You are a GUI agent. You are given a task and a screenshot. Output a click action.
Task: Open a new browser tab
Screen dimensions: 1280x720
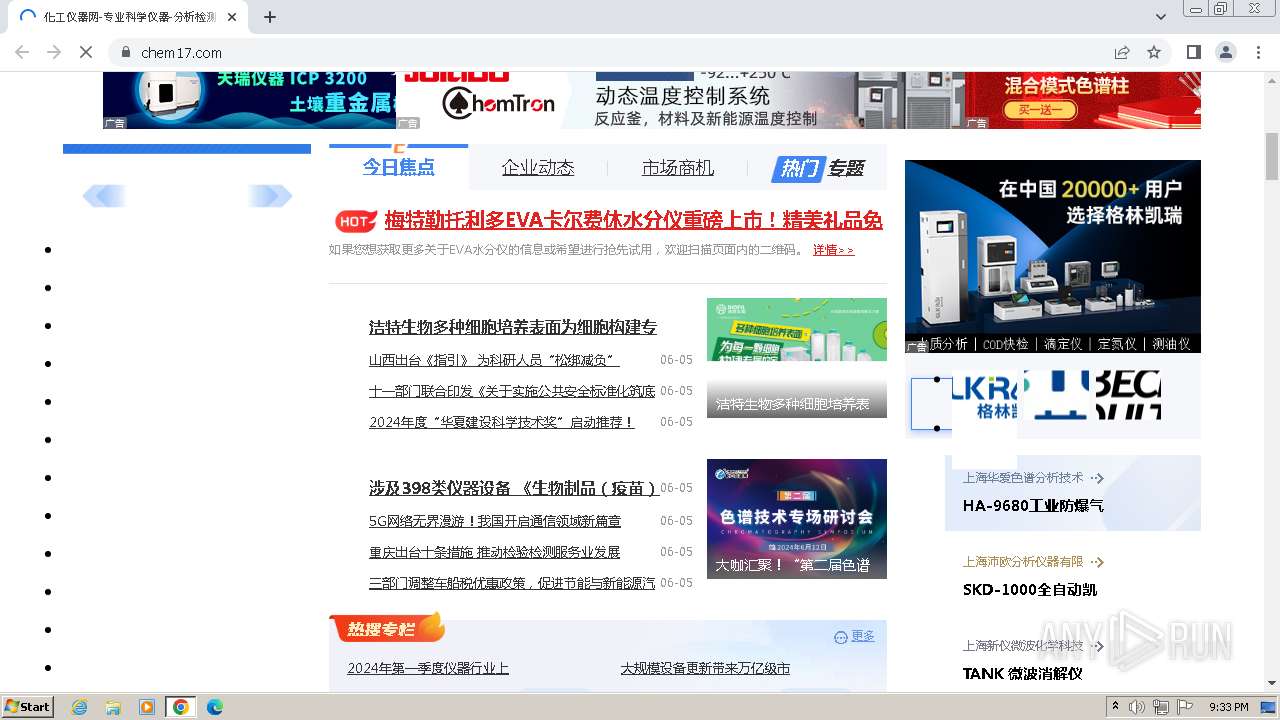(x=270, y=17)
